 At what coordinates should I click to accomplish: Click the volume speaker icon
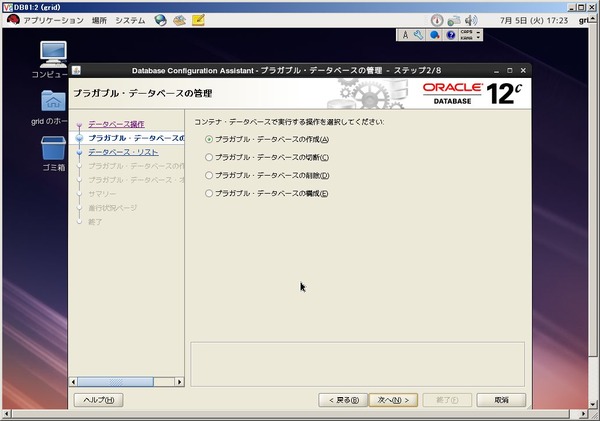[x=471, y=20]
